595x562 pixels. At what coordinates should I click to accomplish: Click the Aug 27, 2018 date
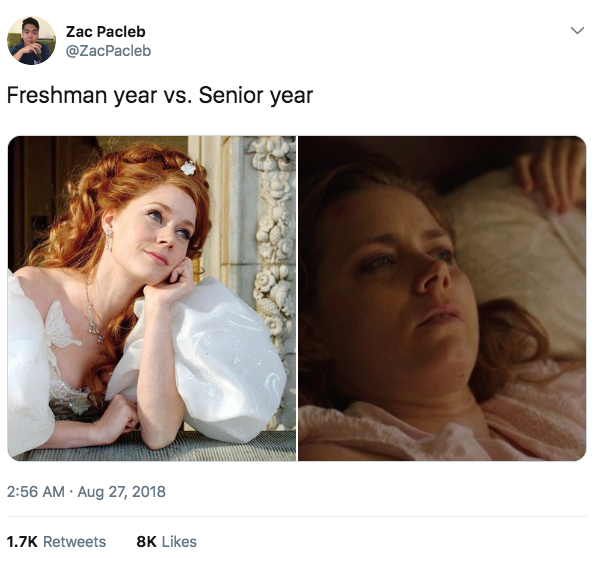coord(121,492)
